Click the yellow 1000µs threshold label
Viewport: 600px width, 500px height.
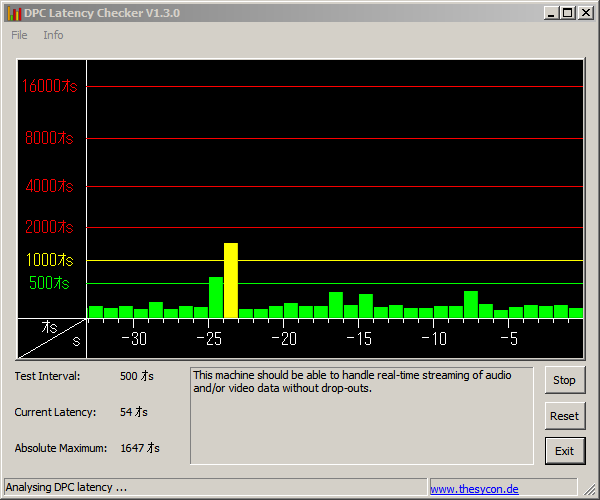tap(49, 260)
